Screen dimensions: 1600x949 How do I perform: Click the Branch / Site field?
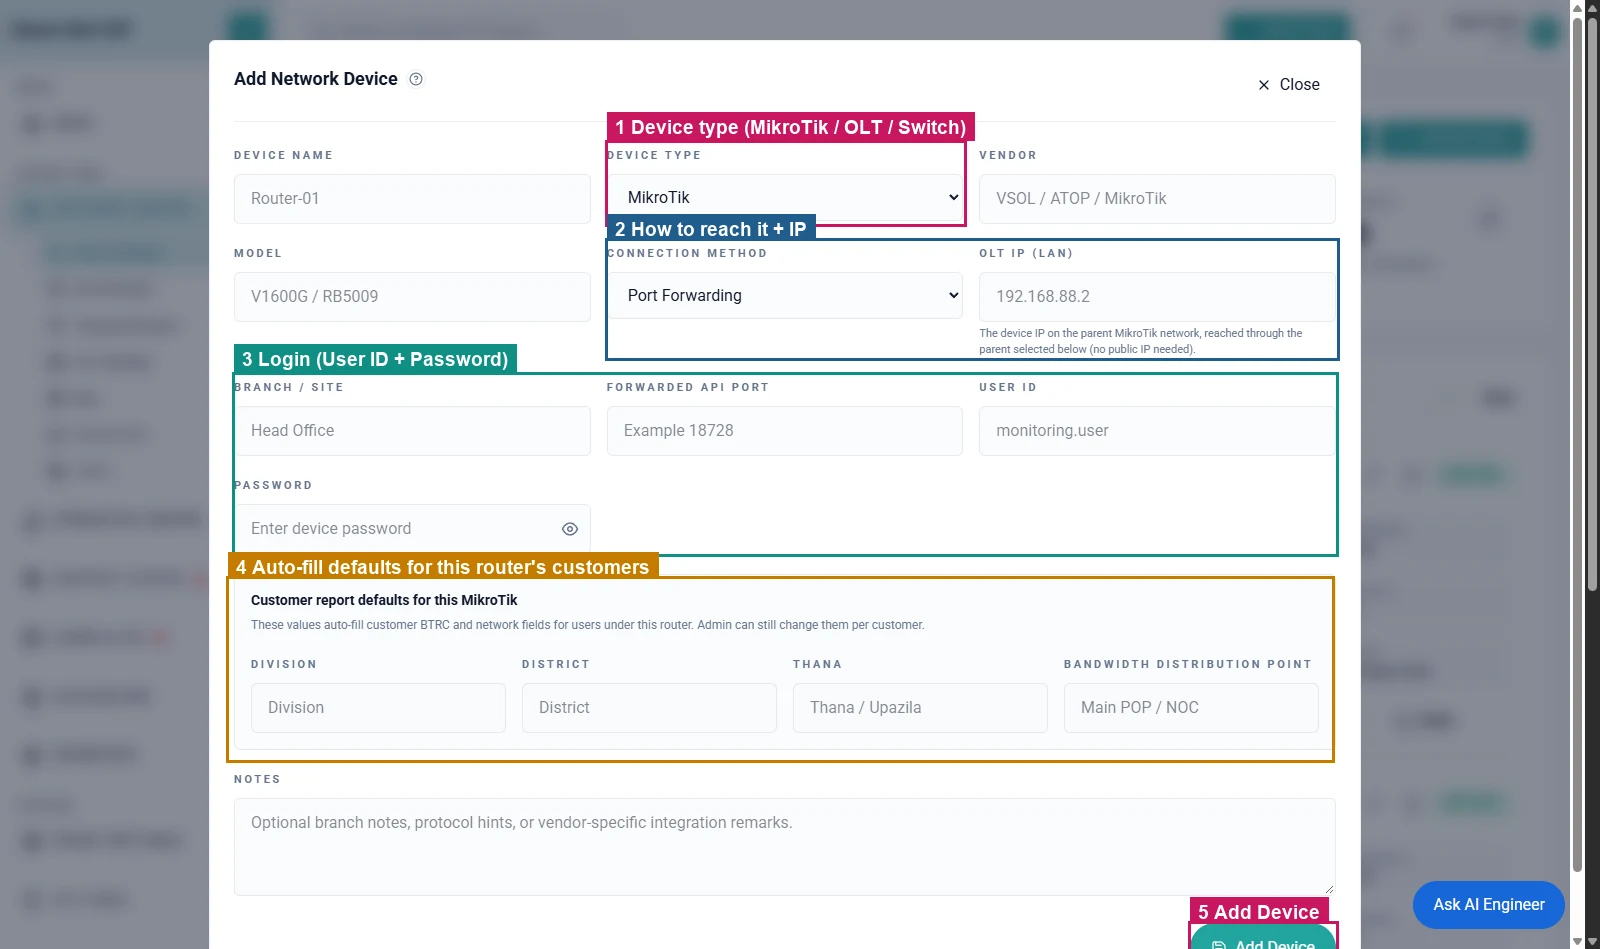412,431
